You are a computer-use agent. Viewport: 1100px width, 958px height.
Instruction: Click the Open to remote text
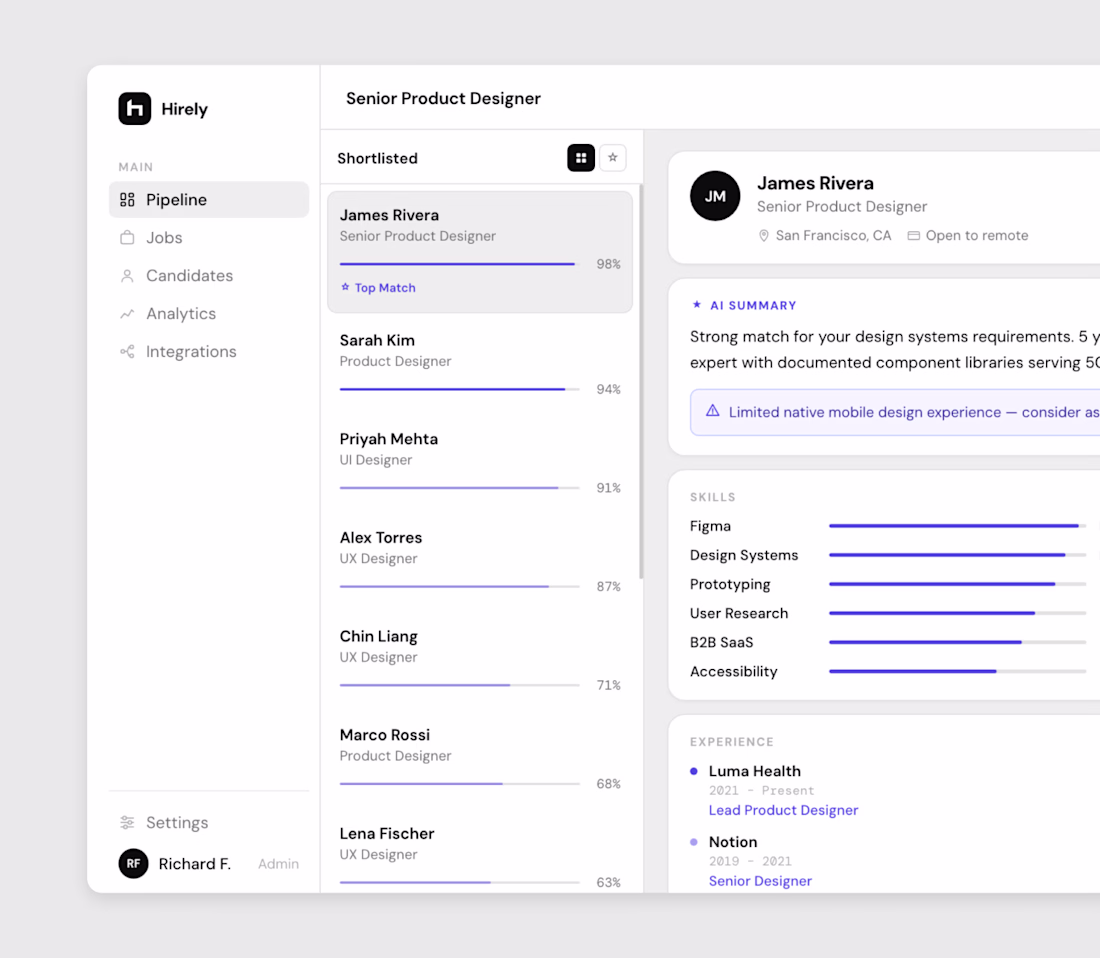[977, 236]
